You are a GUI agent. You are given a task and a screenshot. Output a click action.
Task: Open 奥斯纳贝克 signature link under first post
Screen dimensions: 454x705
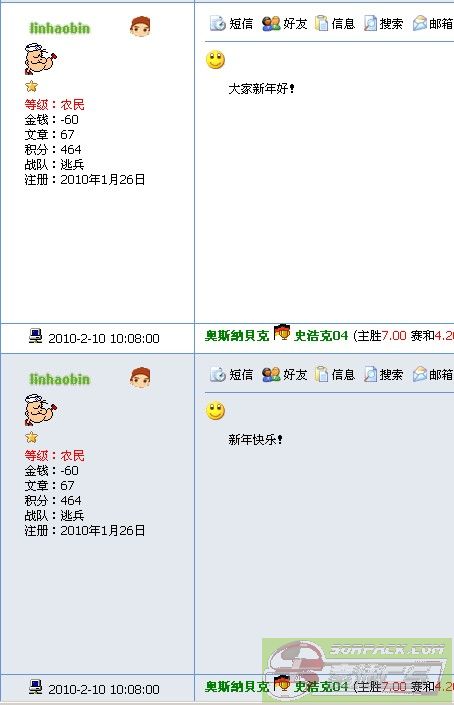point(237,336)
